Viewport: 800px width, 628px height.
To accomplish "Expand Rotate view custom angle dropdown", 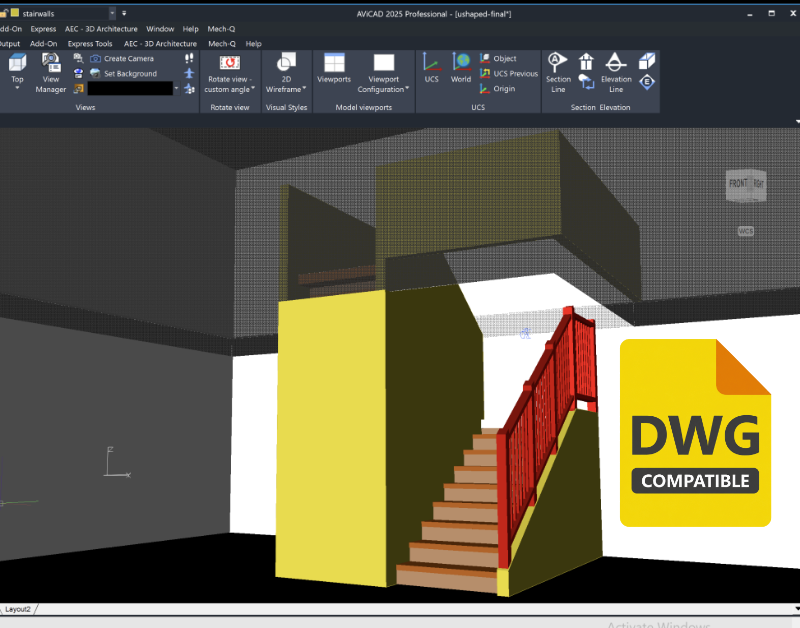I will coord(253,89).
